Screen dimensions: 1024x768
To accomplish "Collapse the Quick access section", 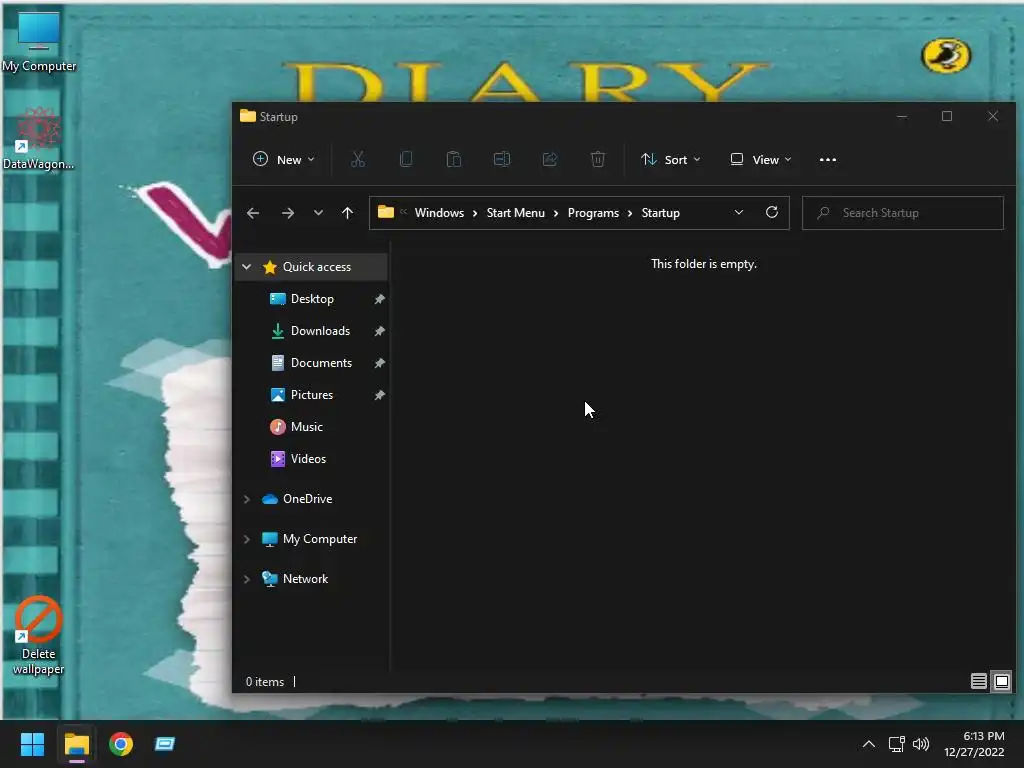I will (x=247, y=266).
